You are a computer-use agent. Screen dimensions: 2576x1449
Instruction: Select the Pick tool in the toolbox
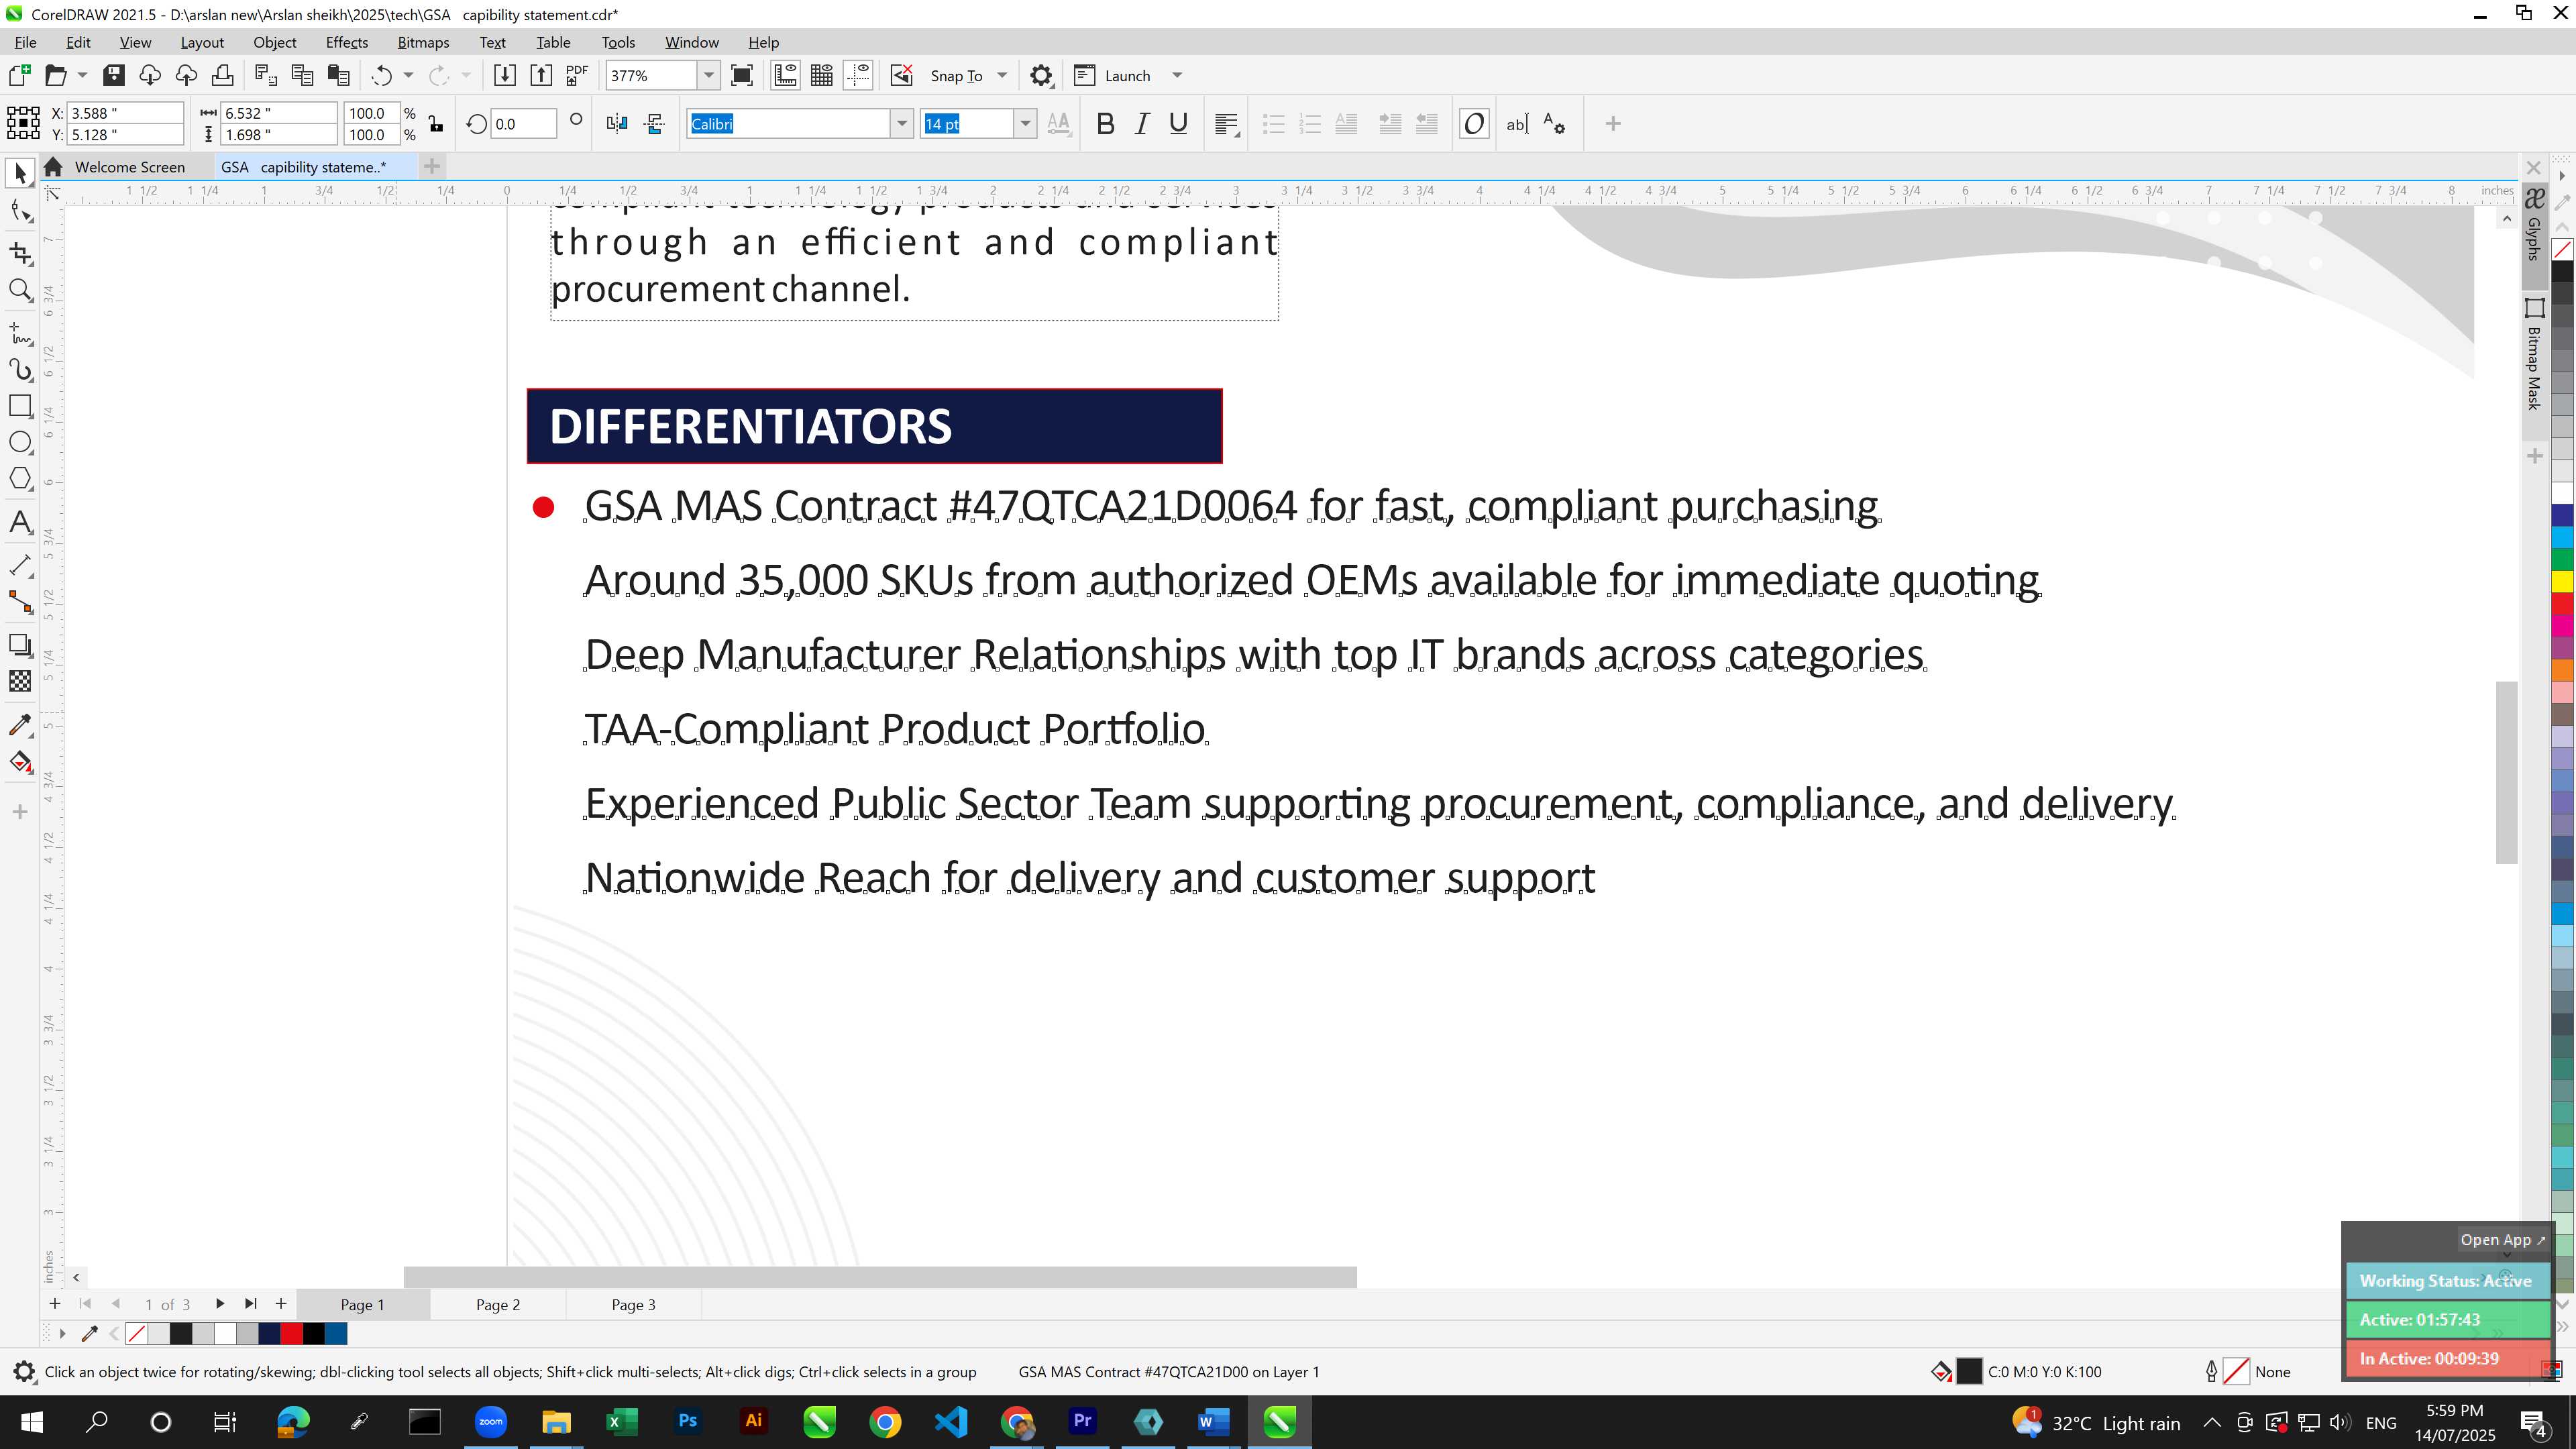[x=20, y=173]
